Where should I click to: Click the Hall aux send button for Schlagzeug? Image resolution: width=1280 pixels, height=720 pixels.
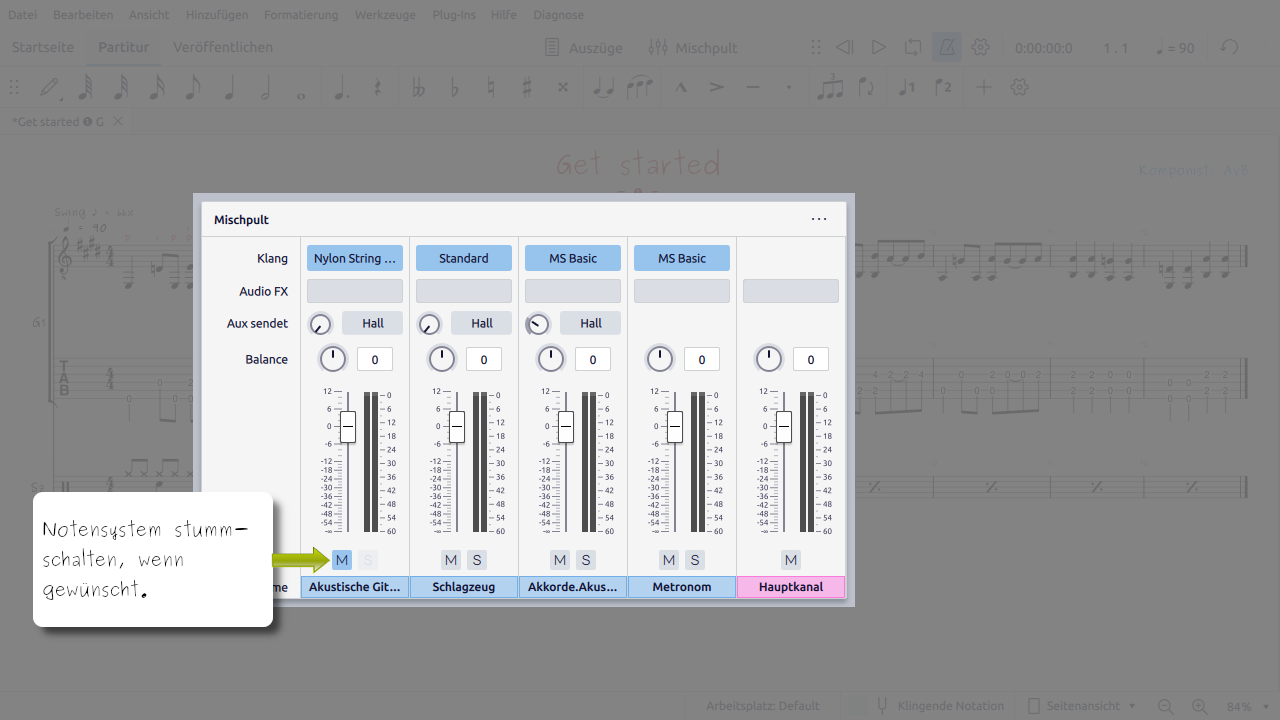pos(482,323)
